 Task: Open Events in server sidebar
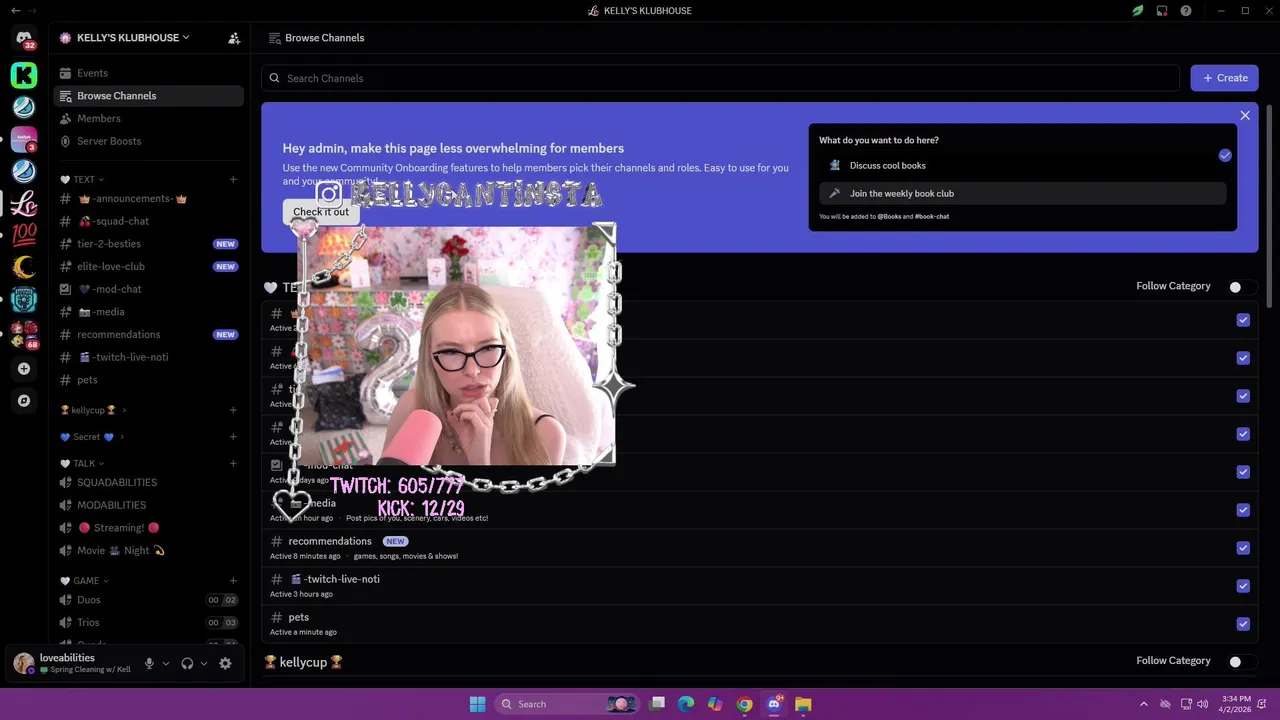pos(148,73)
